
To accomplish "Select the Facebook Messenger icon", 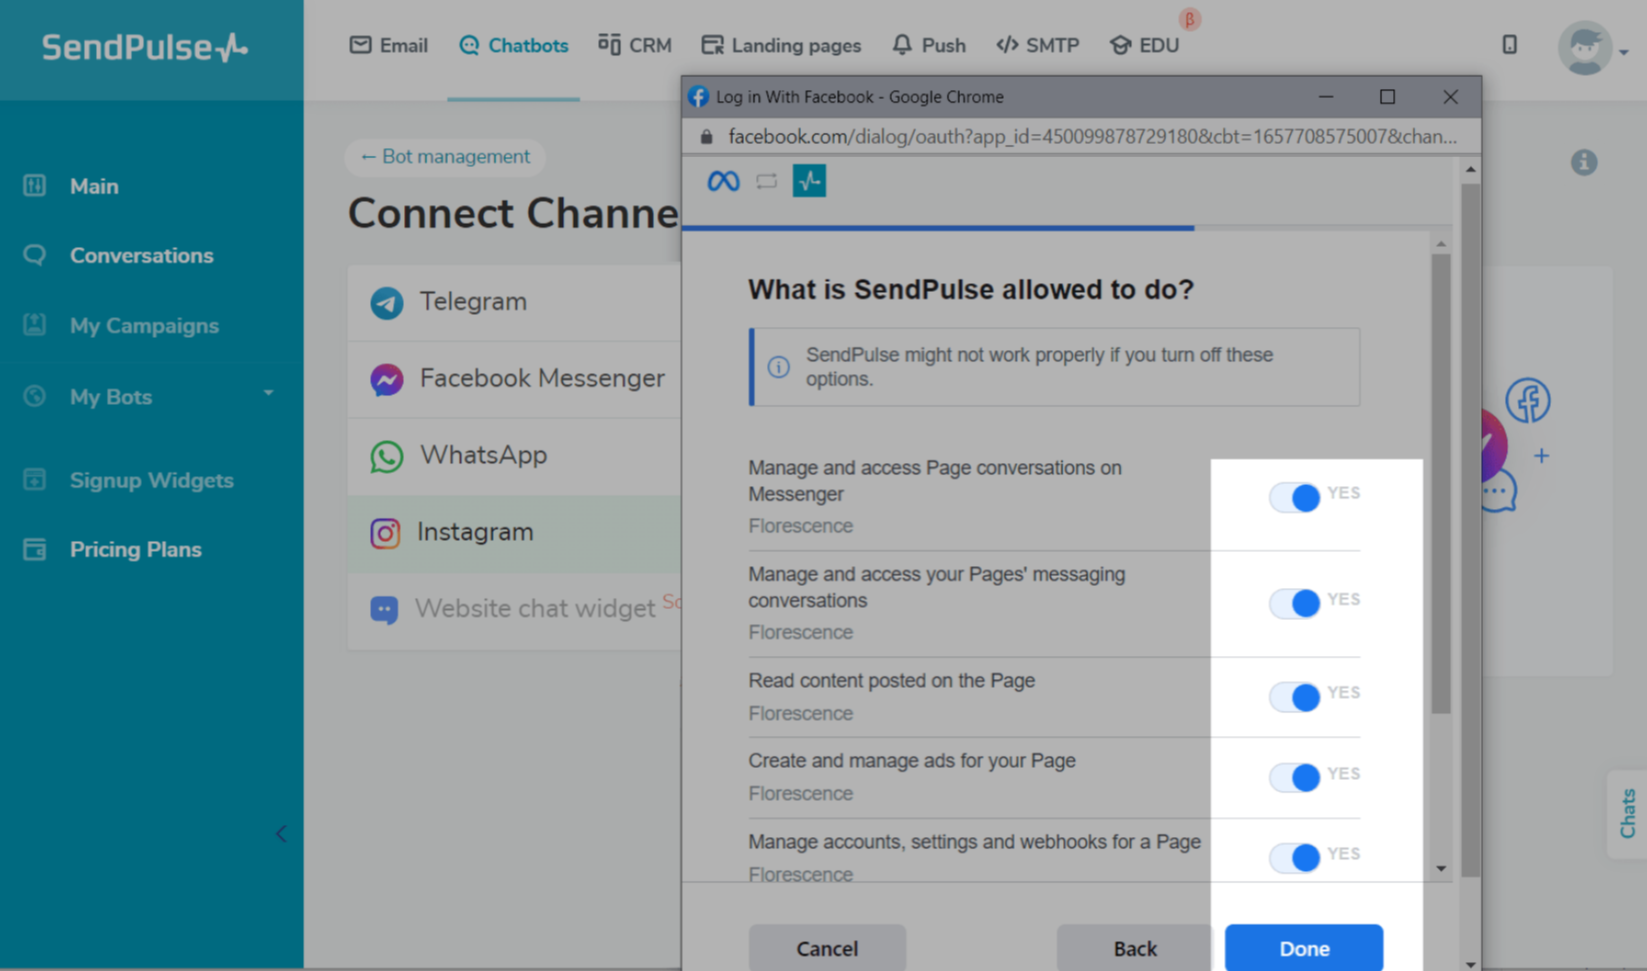I will pyautogui.click(x=387, y=379).
